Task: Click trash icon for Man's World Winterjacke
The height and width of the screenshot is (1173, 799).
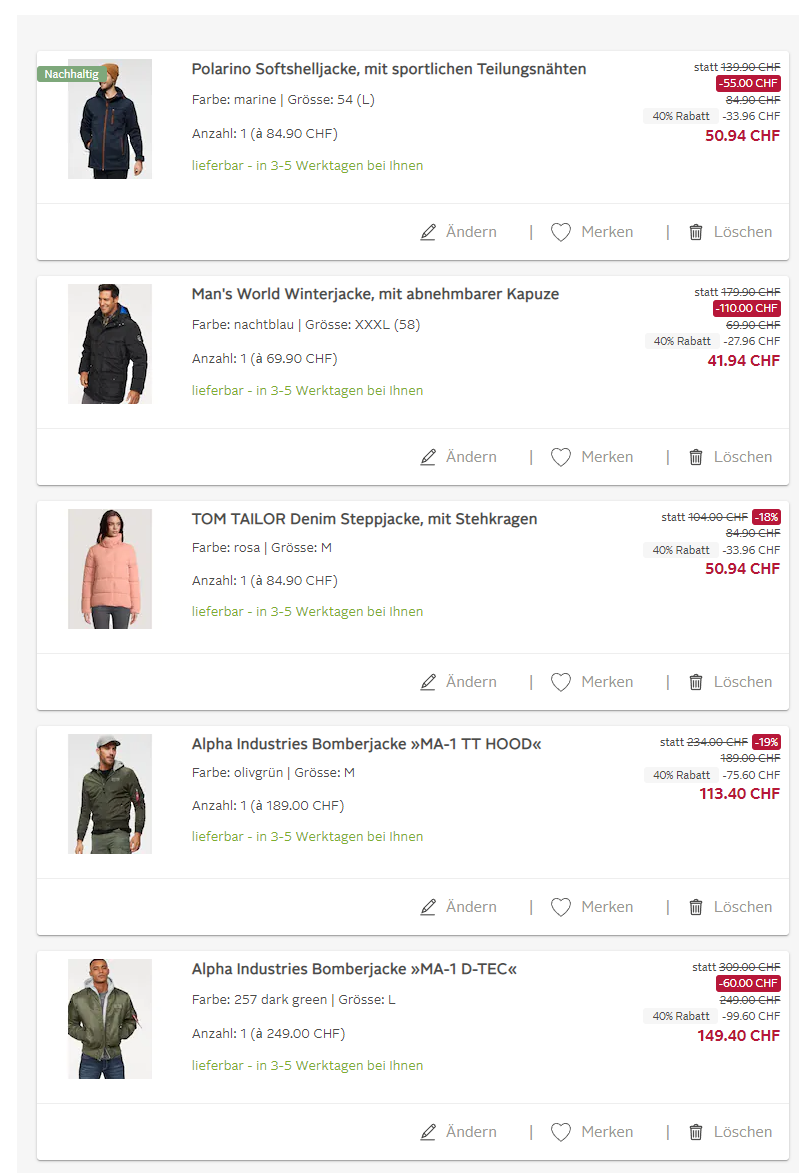Action: 696,457
